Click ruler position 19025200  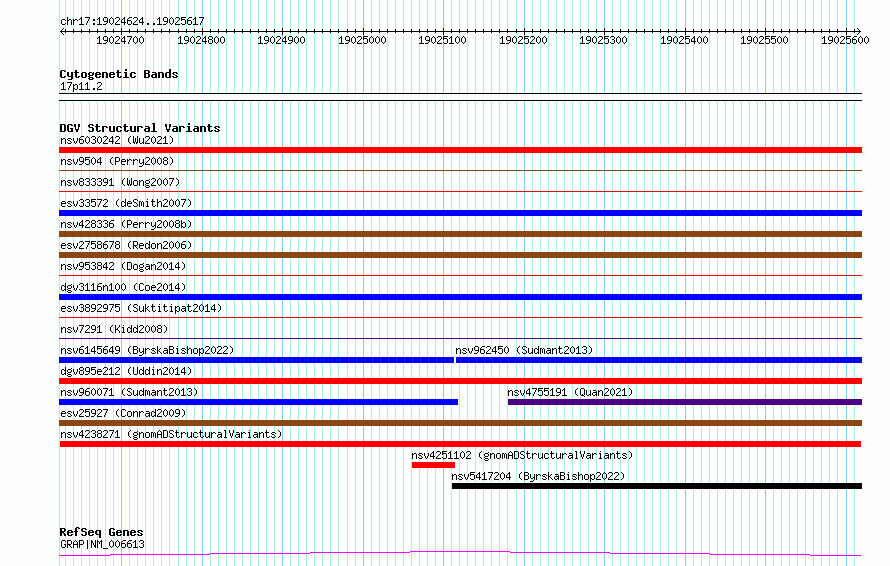523,40
